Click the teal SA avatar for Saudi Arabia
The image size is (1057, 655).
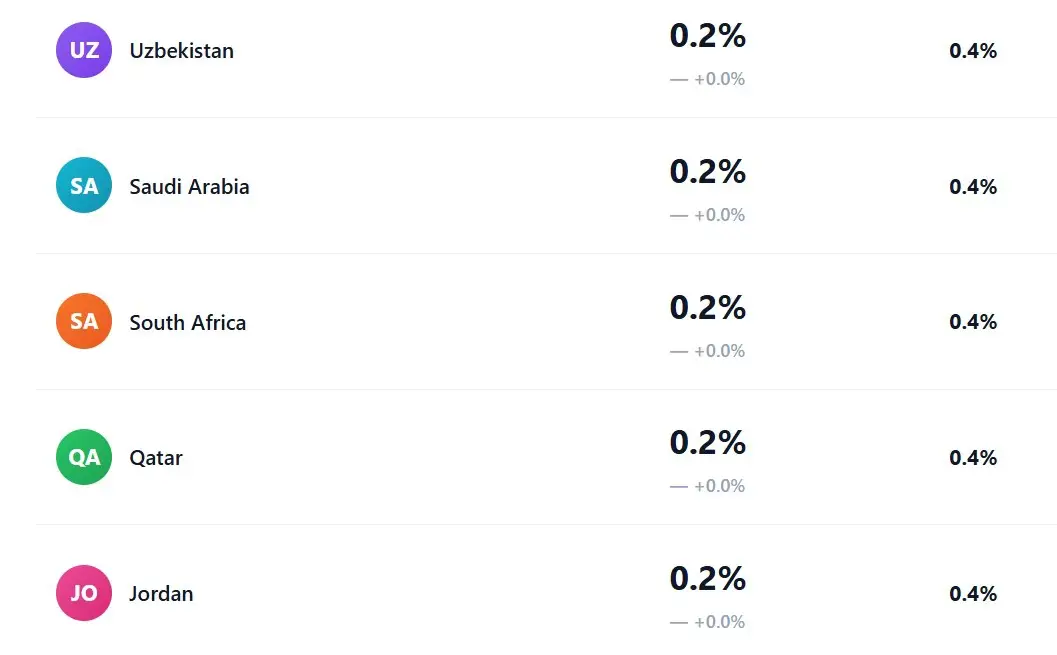coord(84,186)
